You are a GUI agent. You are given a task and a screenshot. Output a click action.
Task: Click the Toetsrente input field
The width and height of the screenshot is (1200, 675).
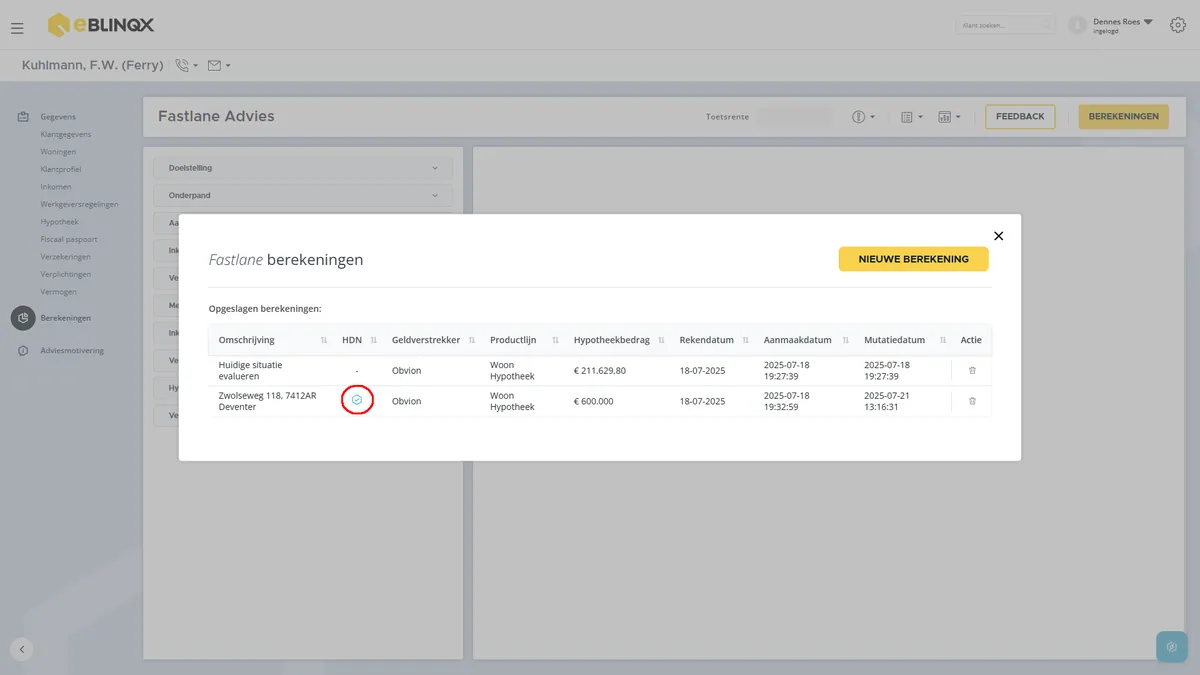tap(793, 117)
